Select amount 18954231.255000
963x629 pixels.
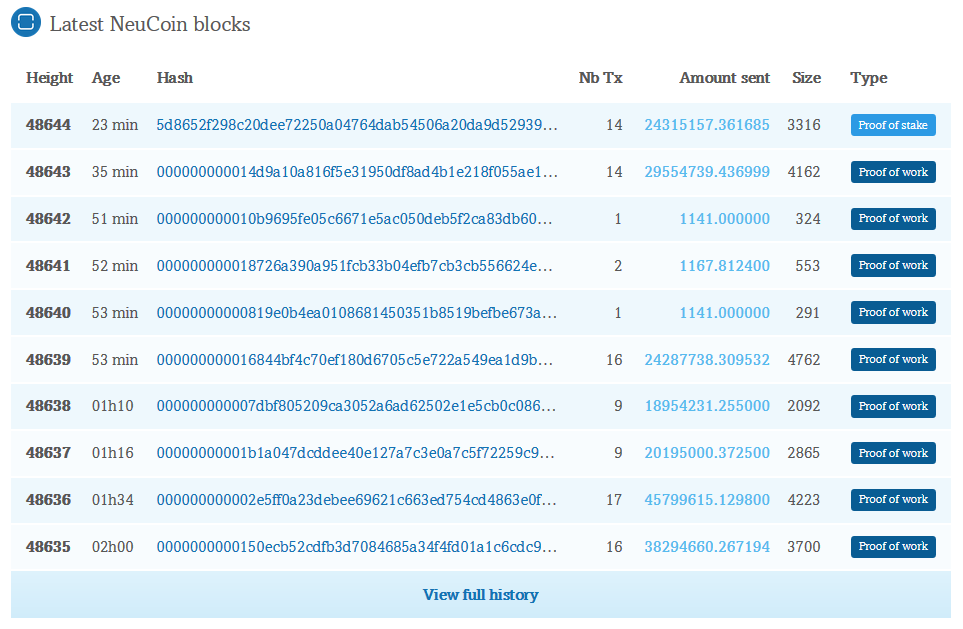(707, 406)
